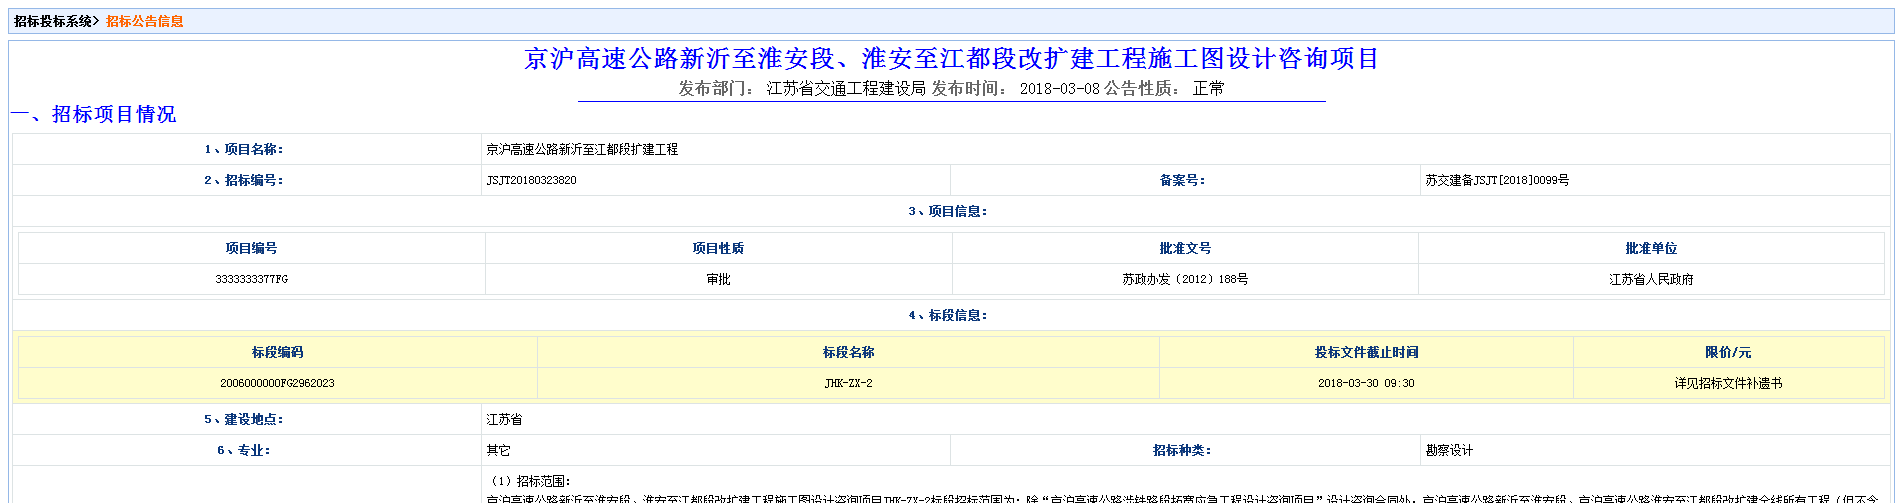Click the 项目编号 column header

(251, 248)
